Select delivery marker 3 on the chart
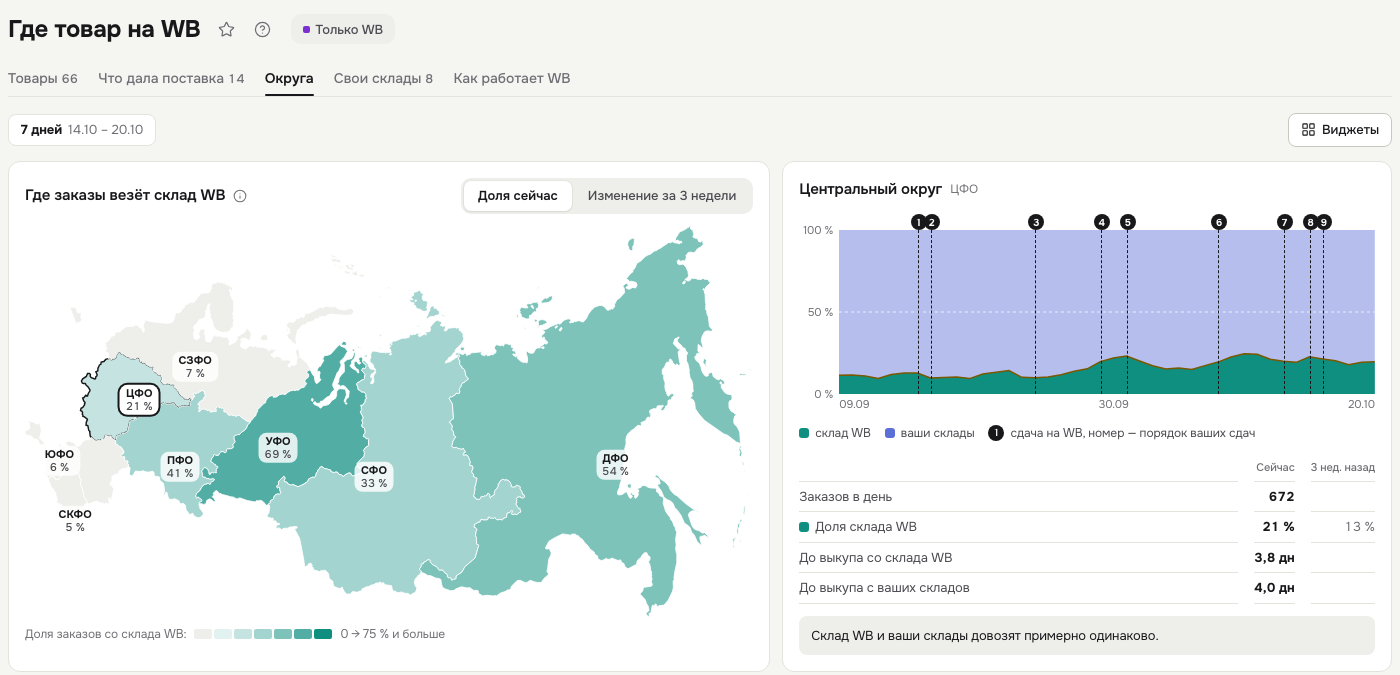The image size is (1400, 675). [1035, 222]
